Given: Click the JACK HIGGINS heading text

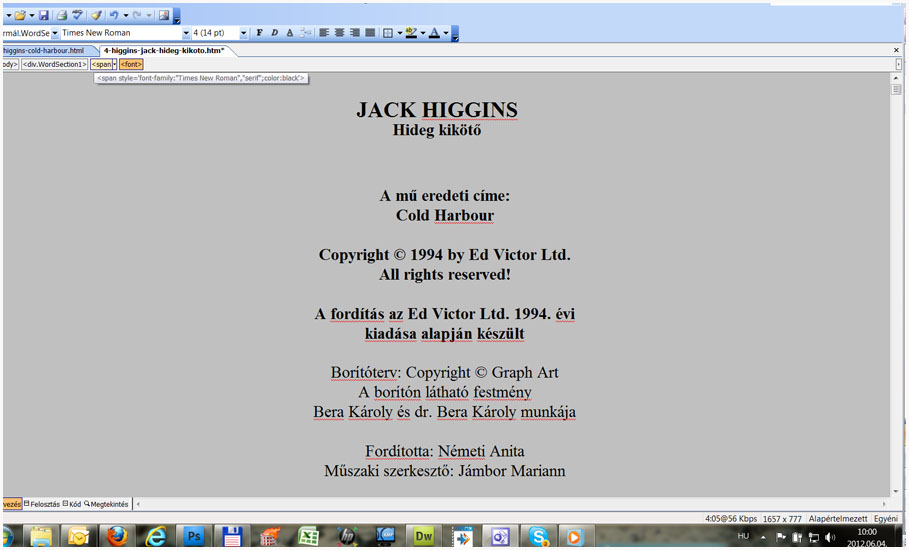Looking at the screenshot, I should [x=437, y=110].
